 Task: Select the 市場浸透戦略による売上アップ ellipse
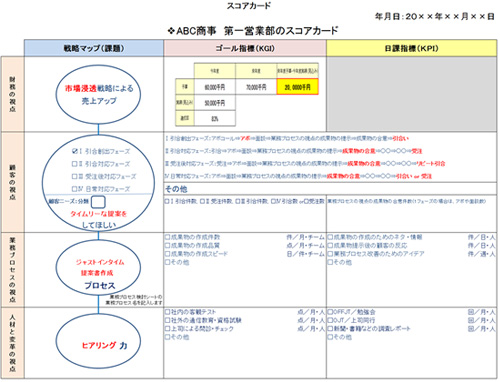point(98,94)
